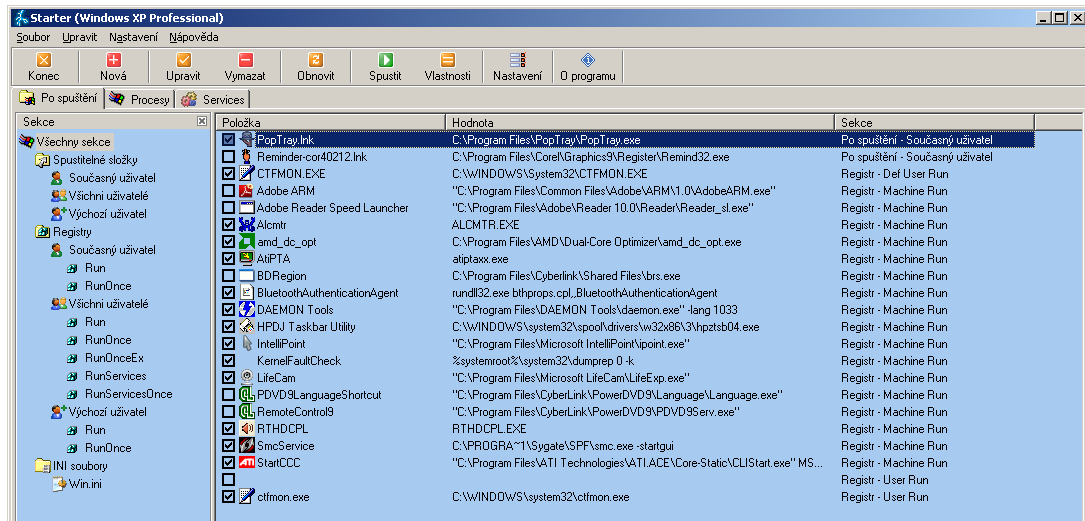This screenshot has height=521, width=1085.
Task: Click the AtiPTA entry icon
Action: [246, 258]
